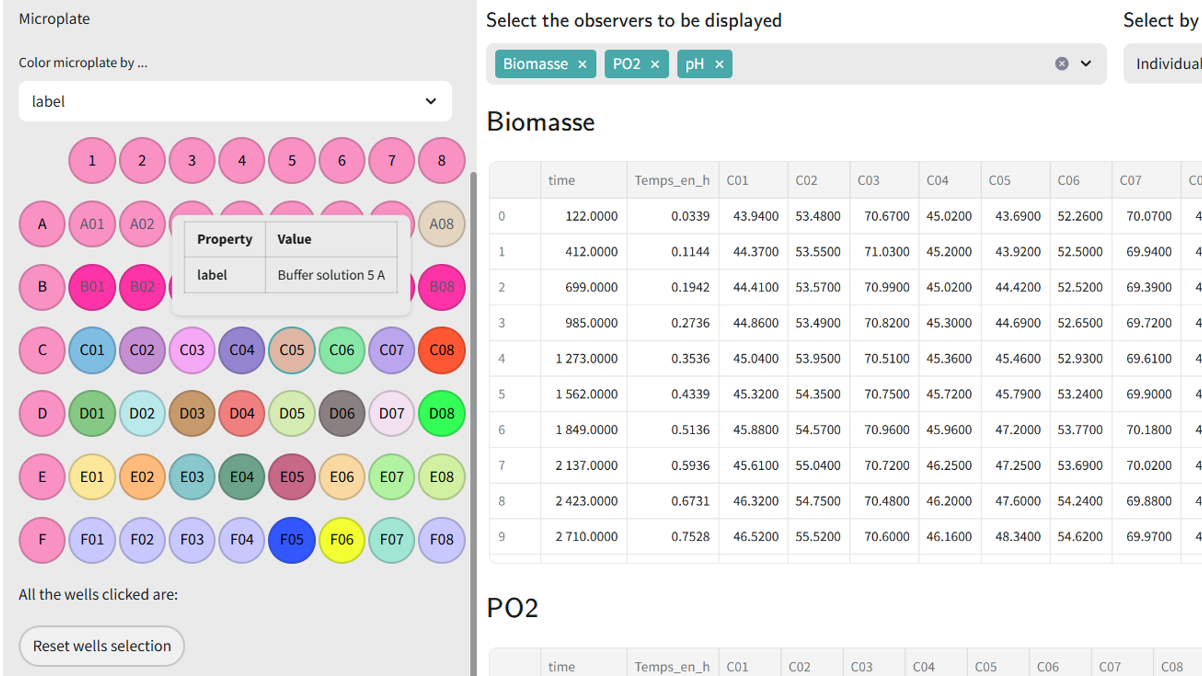Expand the observers multiselect dropdown
Viewport: 1202px width, 676px height.
(x=1086, y=64)
